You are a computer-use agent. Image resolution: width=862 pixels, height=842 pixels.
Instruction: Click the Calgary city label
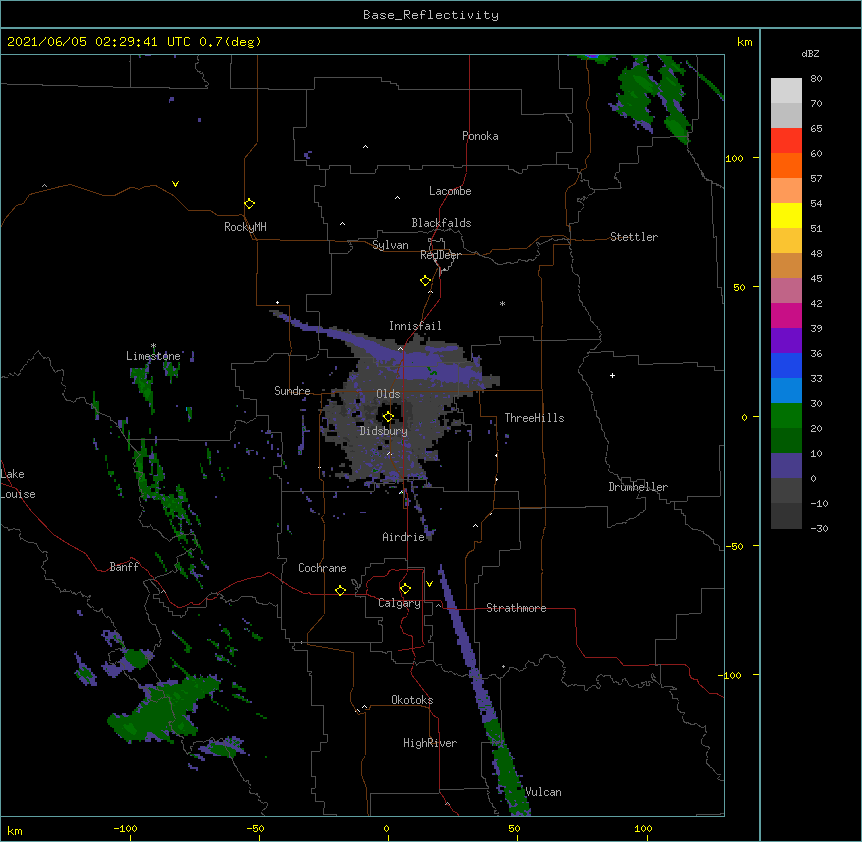pos(399,603)
